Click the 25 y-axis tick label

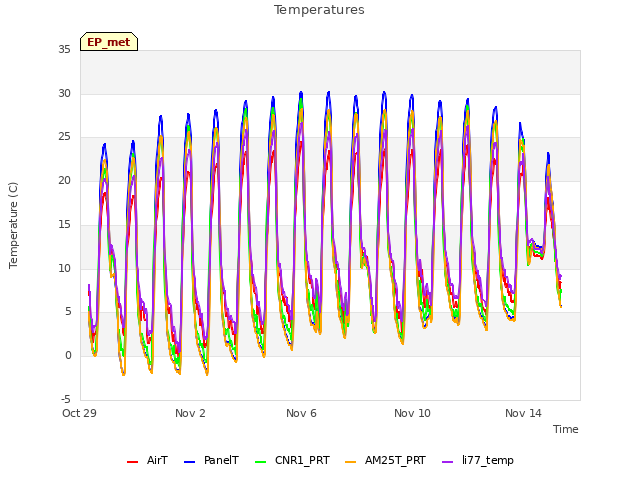[x=64, y=137]
